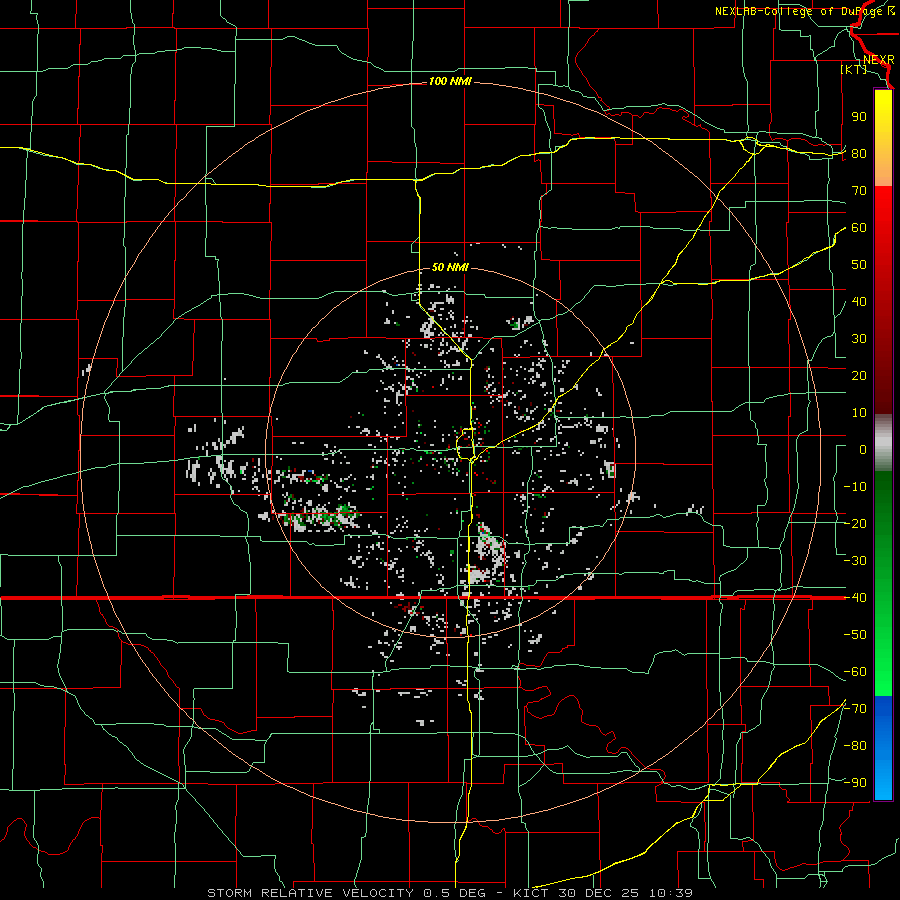The image size is (900, 900).
Task: Click the 50 value on velocity scale
Action: tap(859, 265)
